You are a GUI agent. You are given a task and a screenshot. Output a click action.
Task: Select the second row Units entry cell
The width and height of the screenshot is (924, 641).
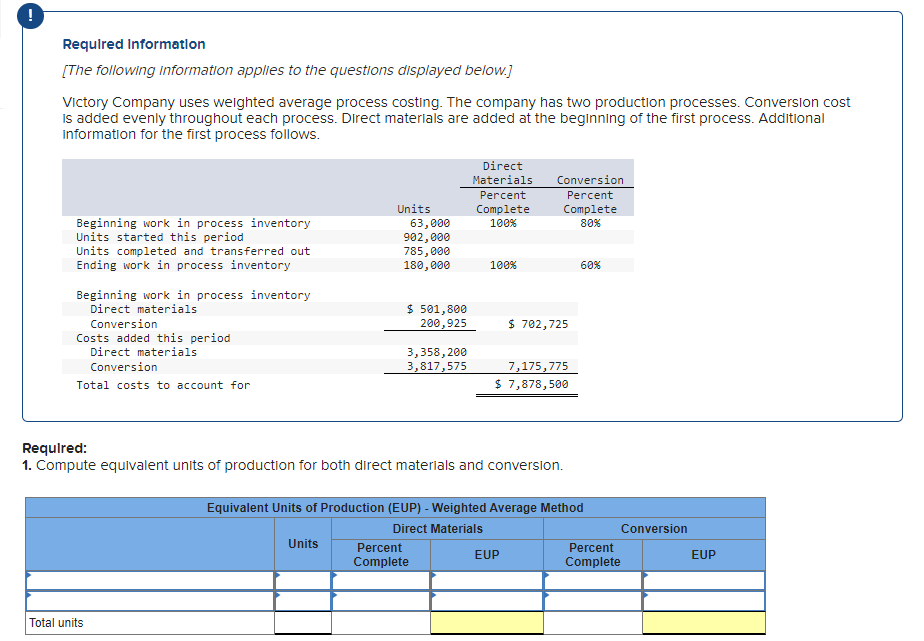click(x=304, y=599)
